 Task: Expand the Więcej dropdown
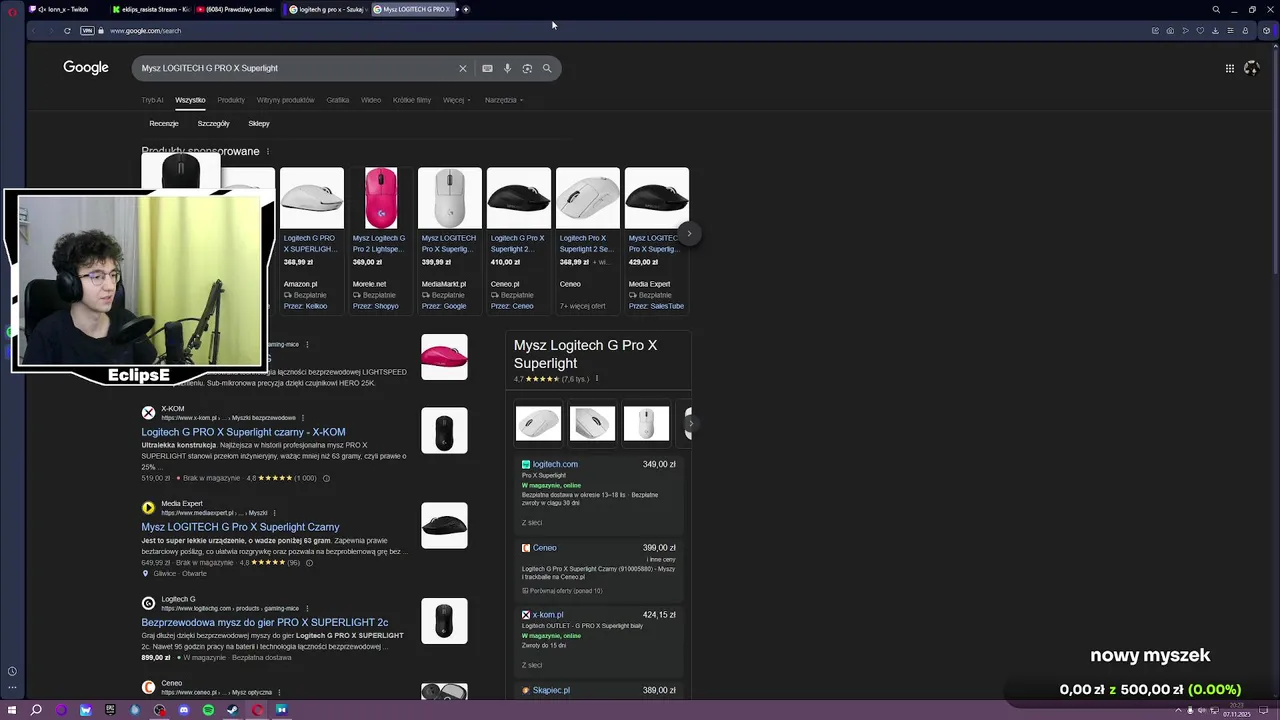456,100
